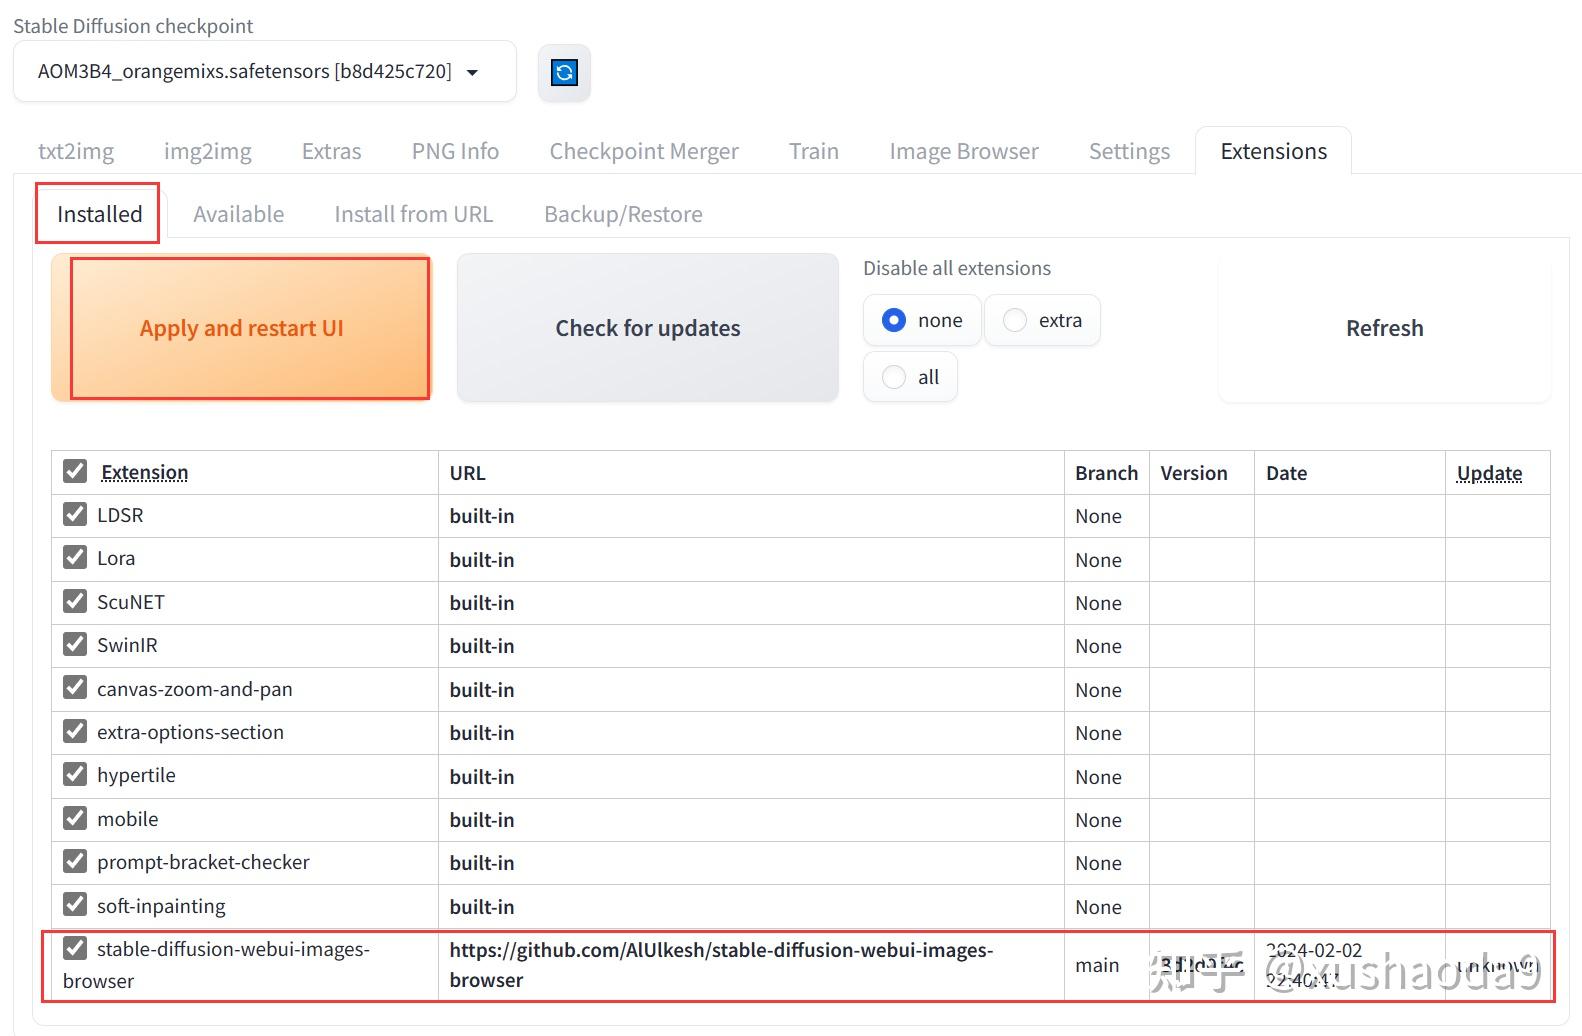Go to the Settings tab
Viewport: 1582px width, 1036px height.
coord(1128,151)
